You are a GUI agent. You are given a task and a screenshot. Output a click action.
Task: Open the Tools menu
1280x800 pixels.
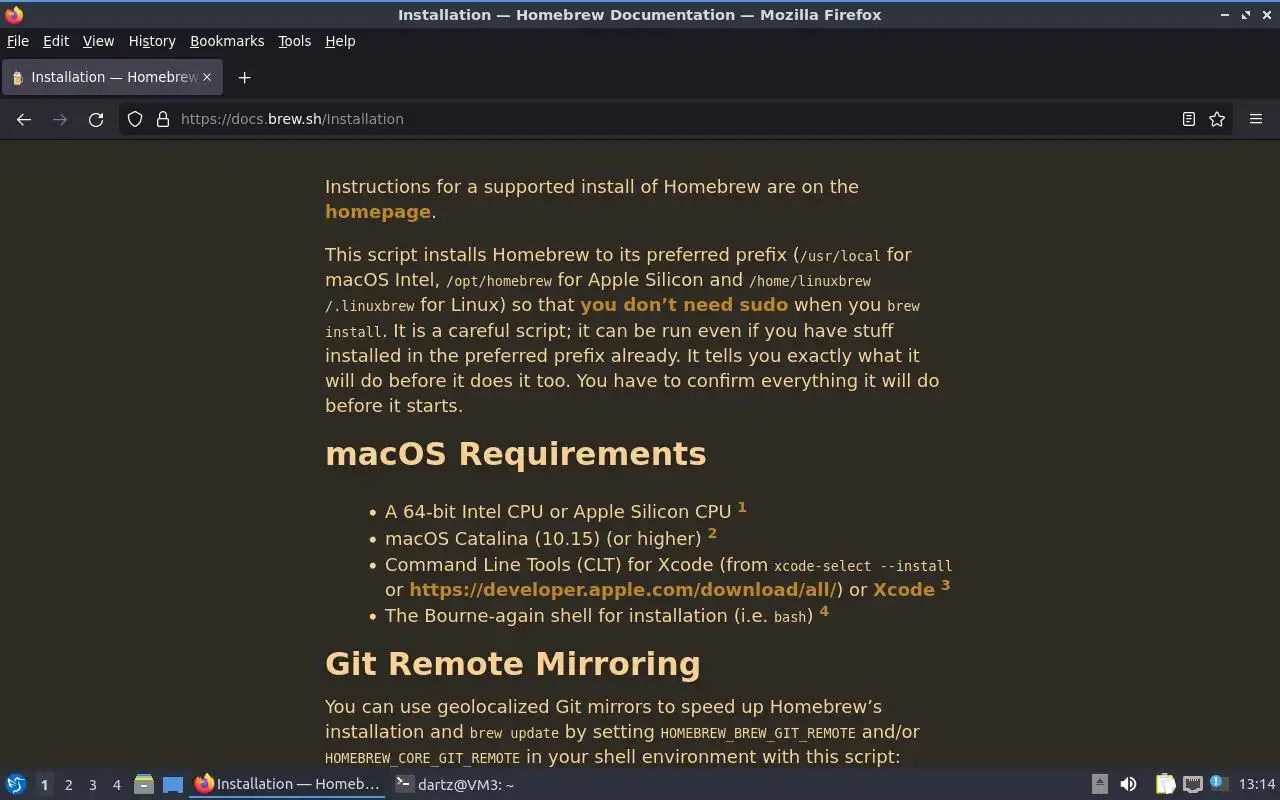[294, 41]
